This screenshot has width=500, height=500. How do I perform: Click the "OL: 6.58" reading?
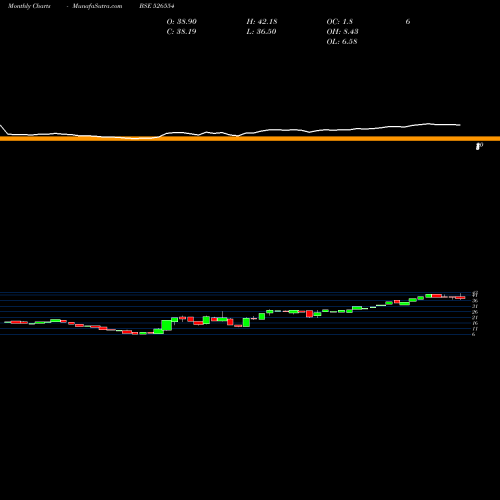click(342, 42)
